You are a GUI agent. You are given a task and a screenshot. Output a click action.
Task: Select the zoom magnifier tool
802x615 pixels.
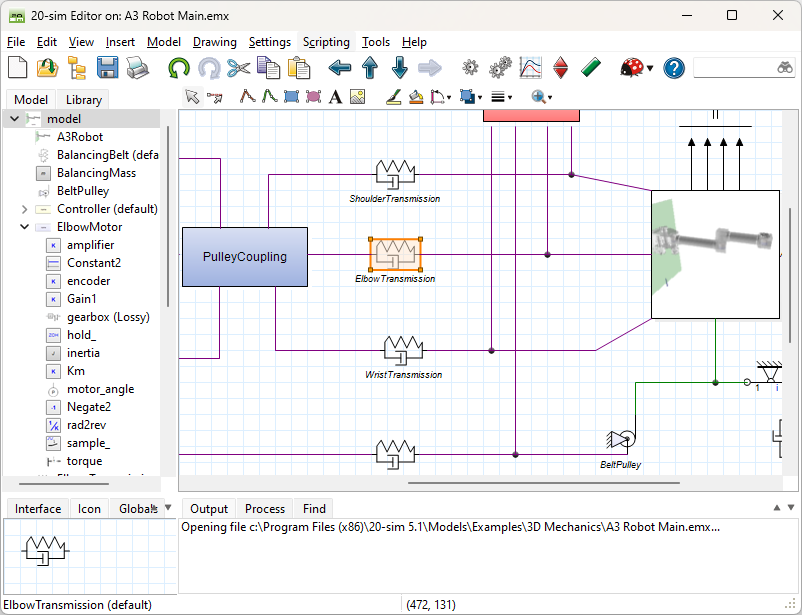point(537,96)
